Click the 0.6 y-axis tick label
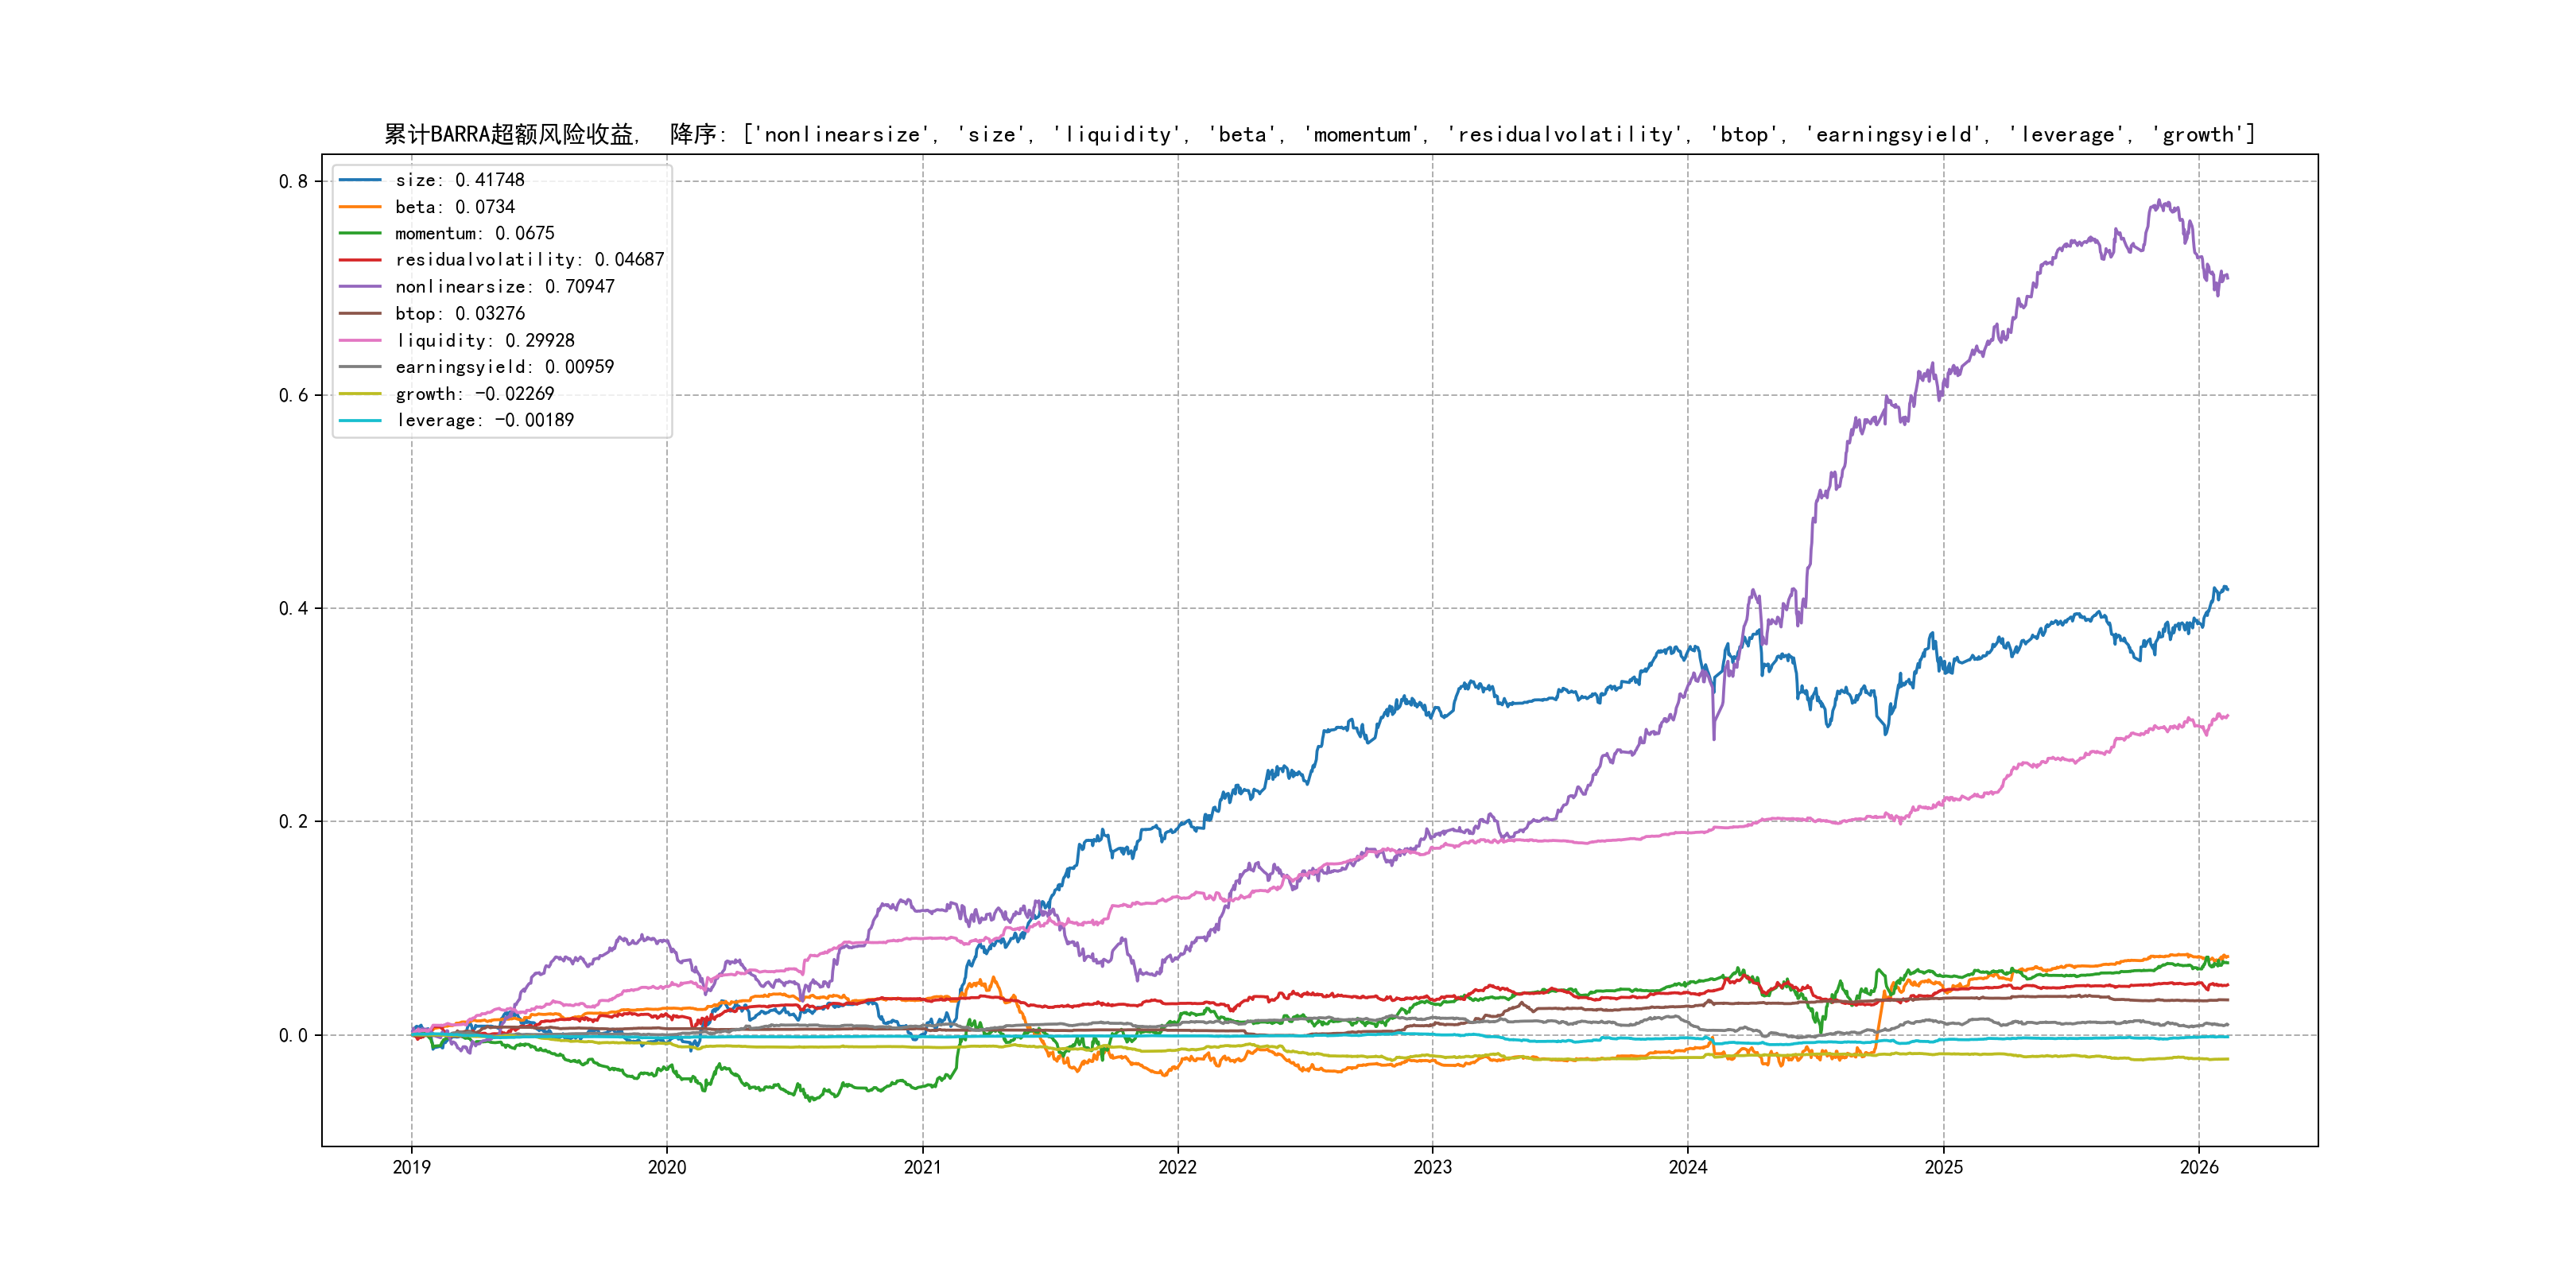This screenshot has height=1288, width=2576. 293,395
